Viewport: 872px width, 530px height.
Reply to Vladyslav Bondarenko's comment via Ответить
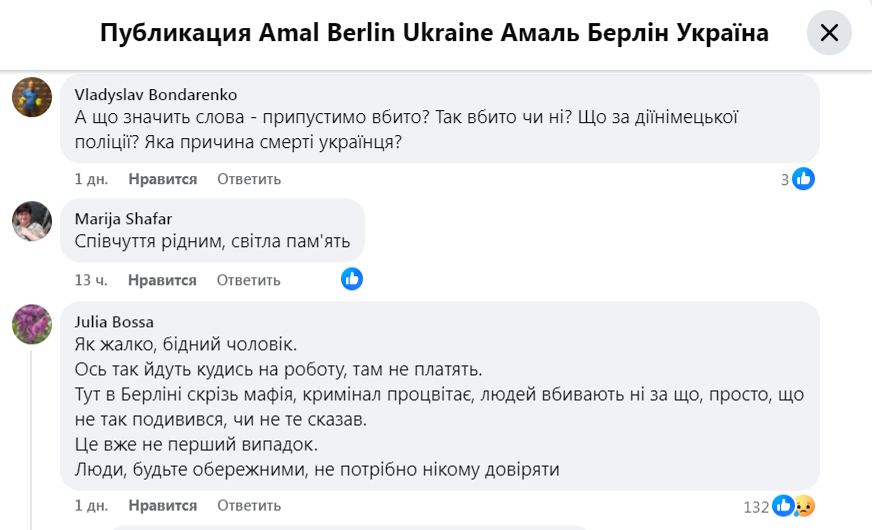pyautogui.click(x=249, y=179)
